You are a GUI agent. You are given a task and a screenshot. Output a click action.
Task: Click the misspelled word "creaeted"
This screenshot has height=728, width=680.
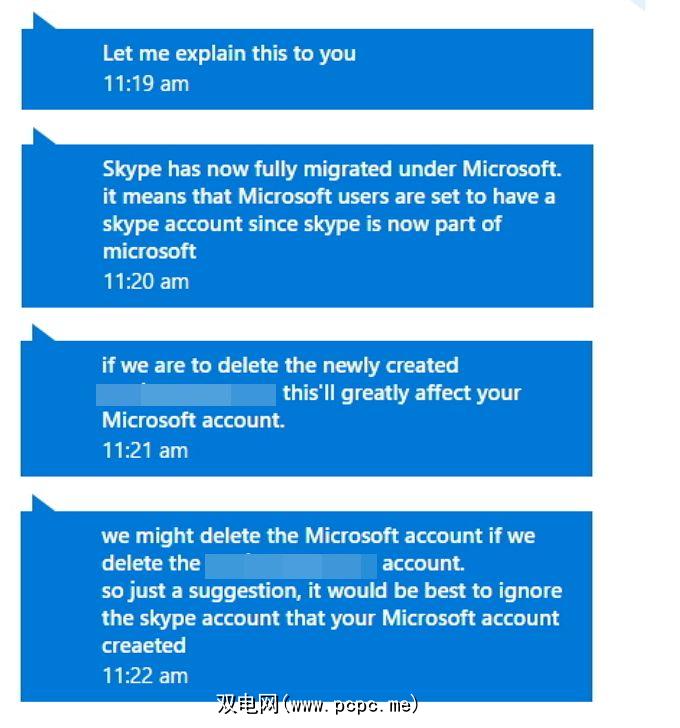tap(143, 646)
